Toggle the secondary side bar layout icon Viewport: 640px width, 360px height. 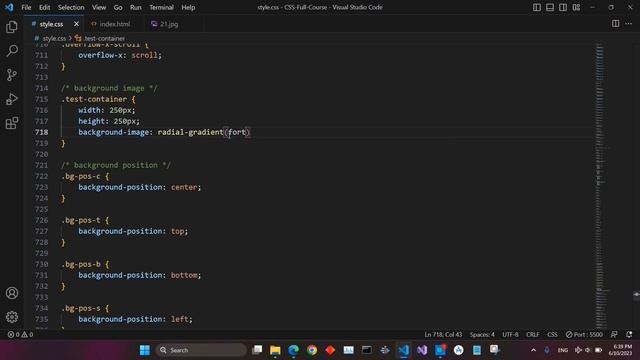point(563,7)
